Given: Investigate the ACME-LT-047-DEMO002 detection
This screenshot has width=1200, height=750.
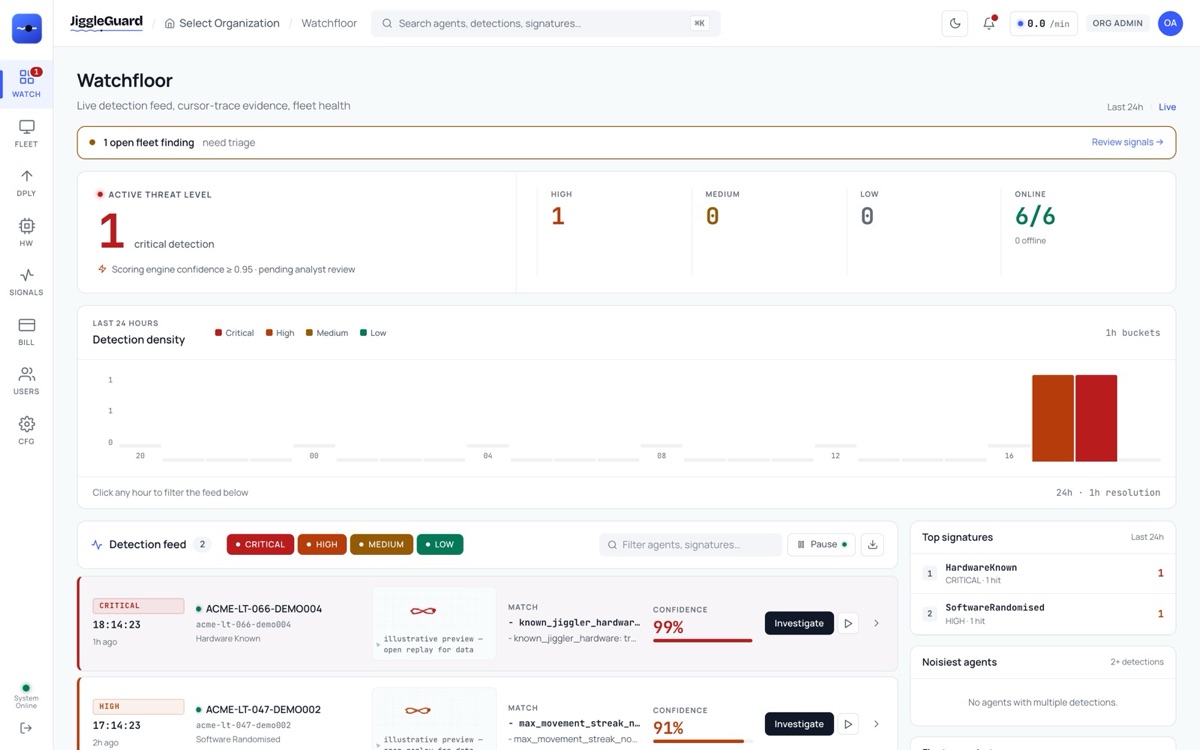Looking at the screenshot, I should [x=799, y=724].
